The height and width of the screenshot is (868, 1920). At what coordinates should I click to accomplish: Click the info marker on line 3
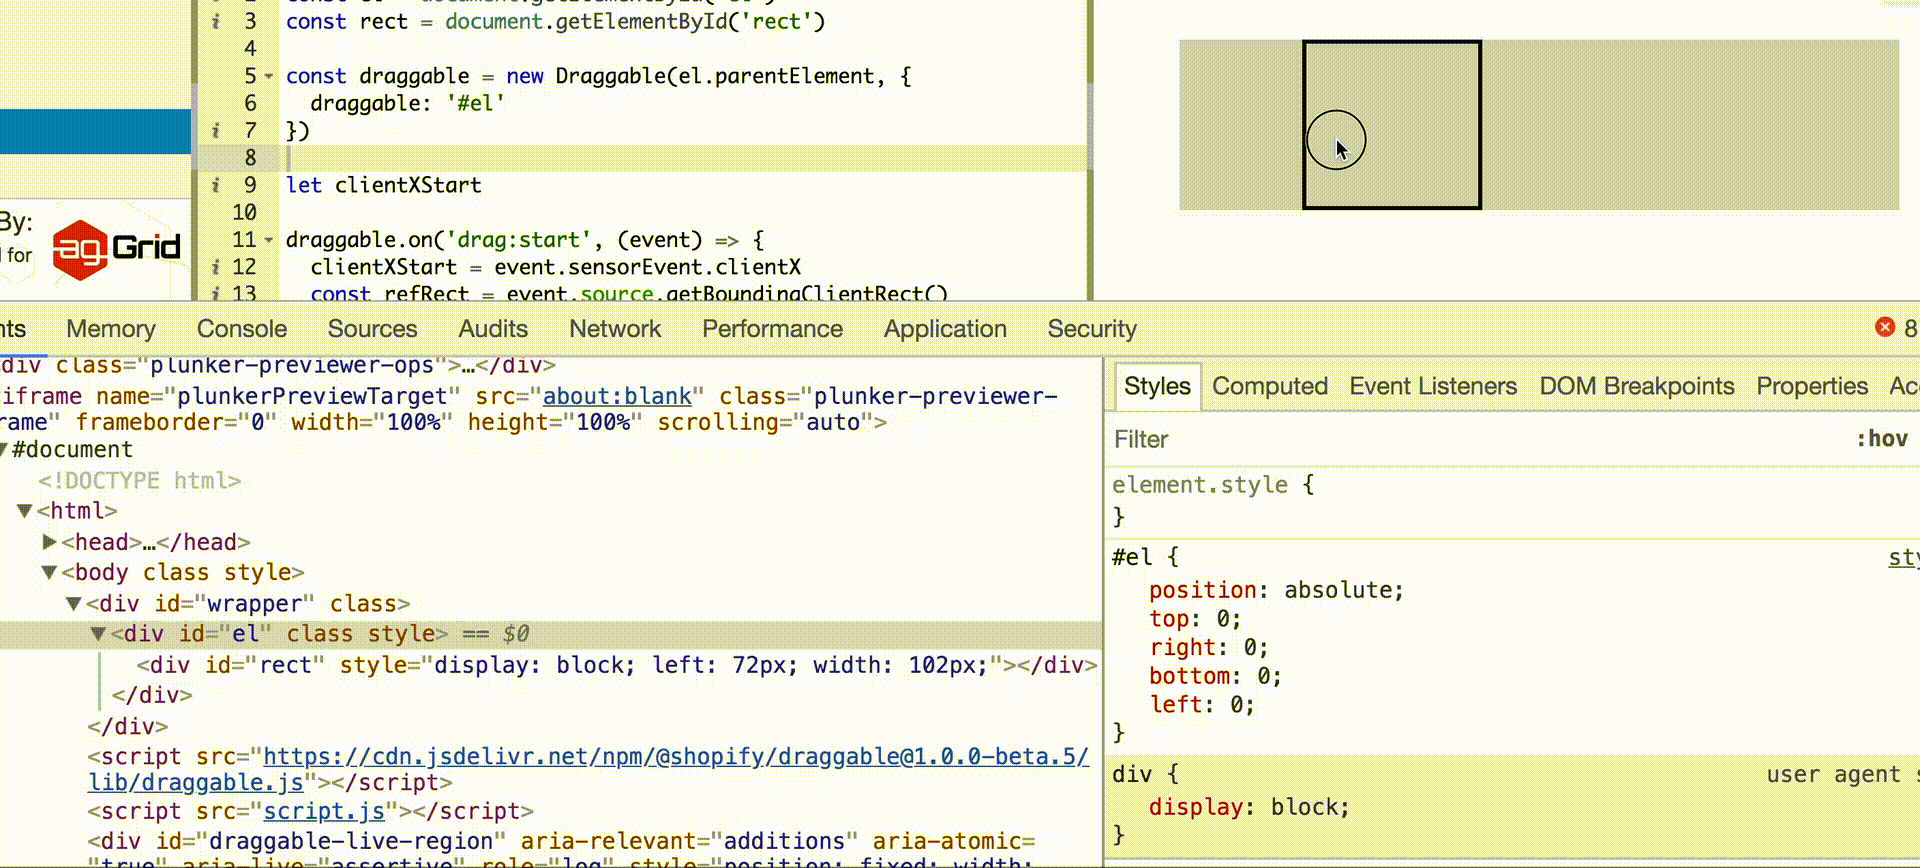pyautogui.click(x=215, y=21)
